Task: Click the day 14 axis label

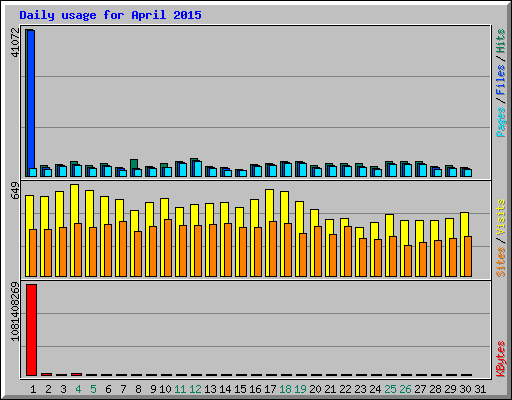Action: [x=225, y=389]
